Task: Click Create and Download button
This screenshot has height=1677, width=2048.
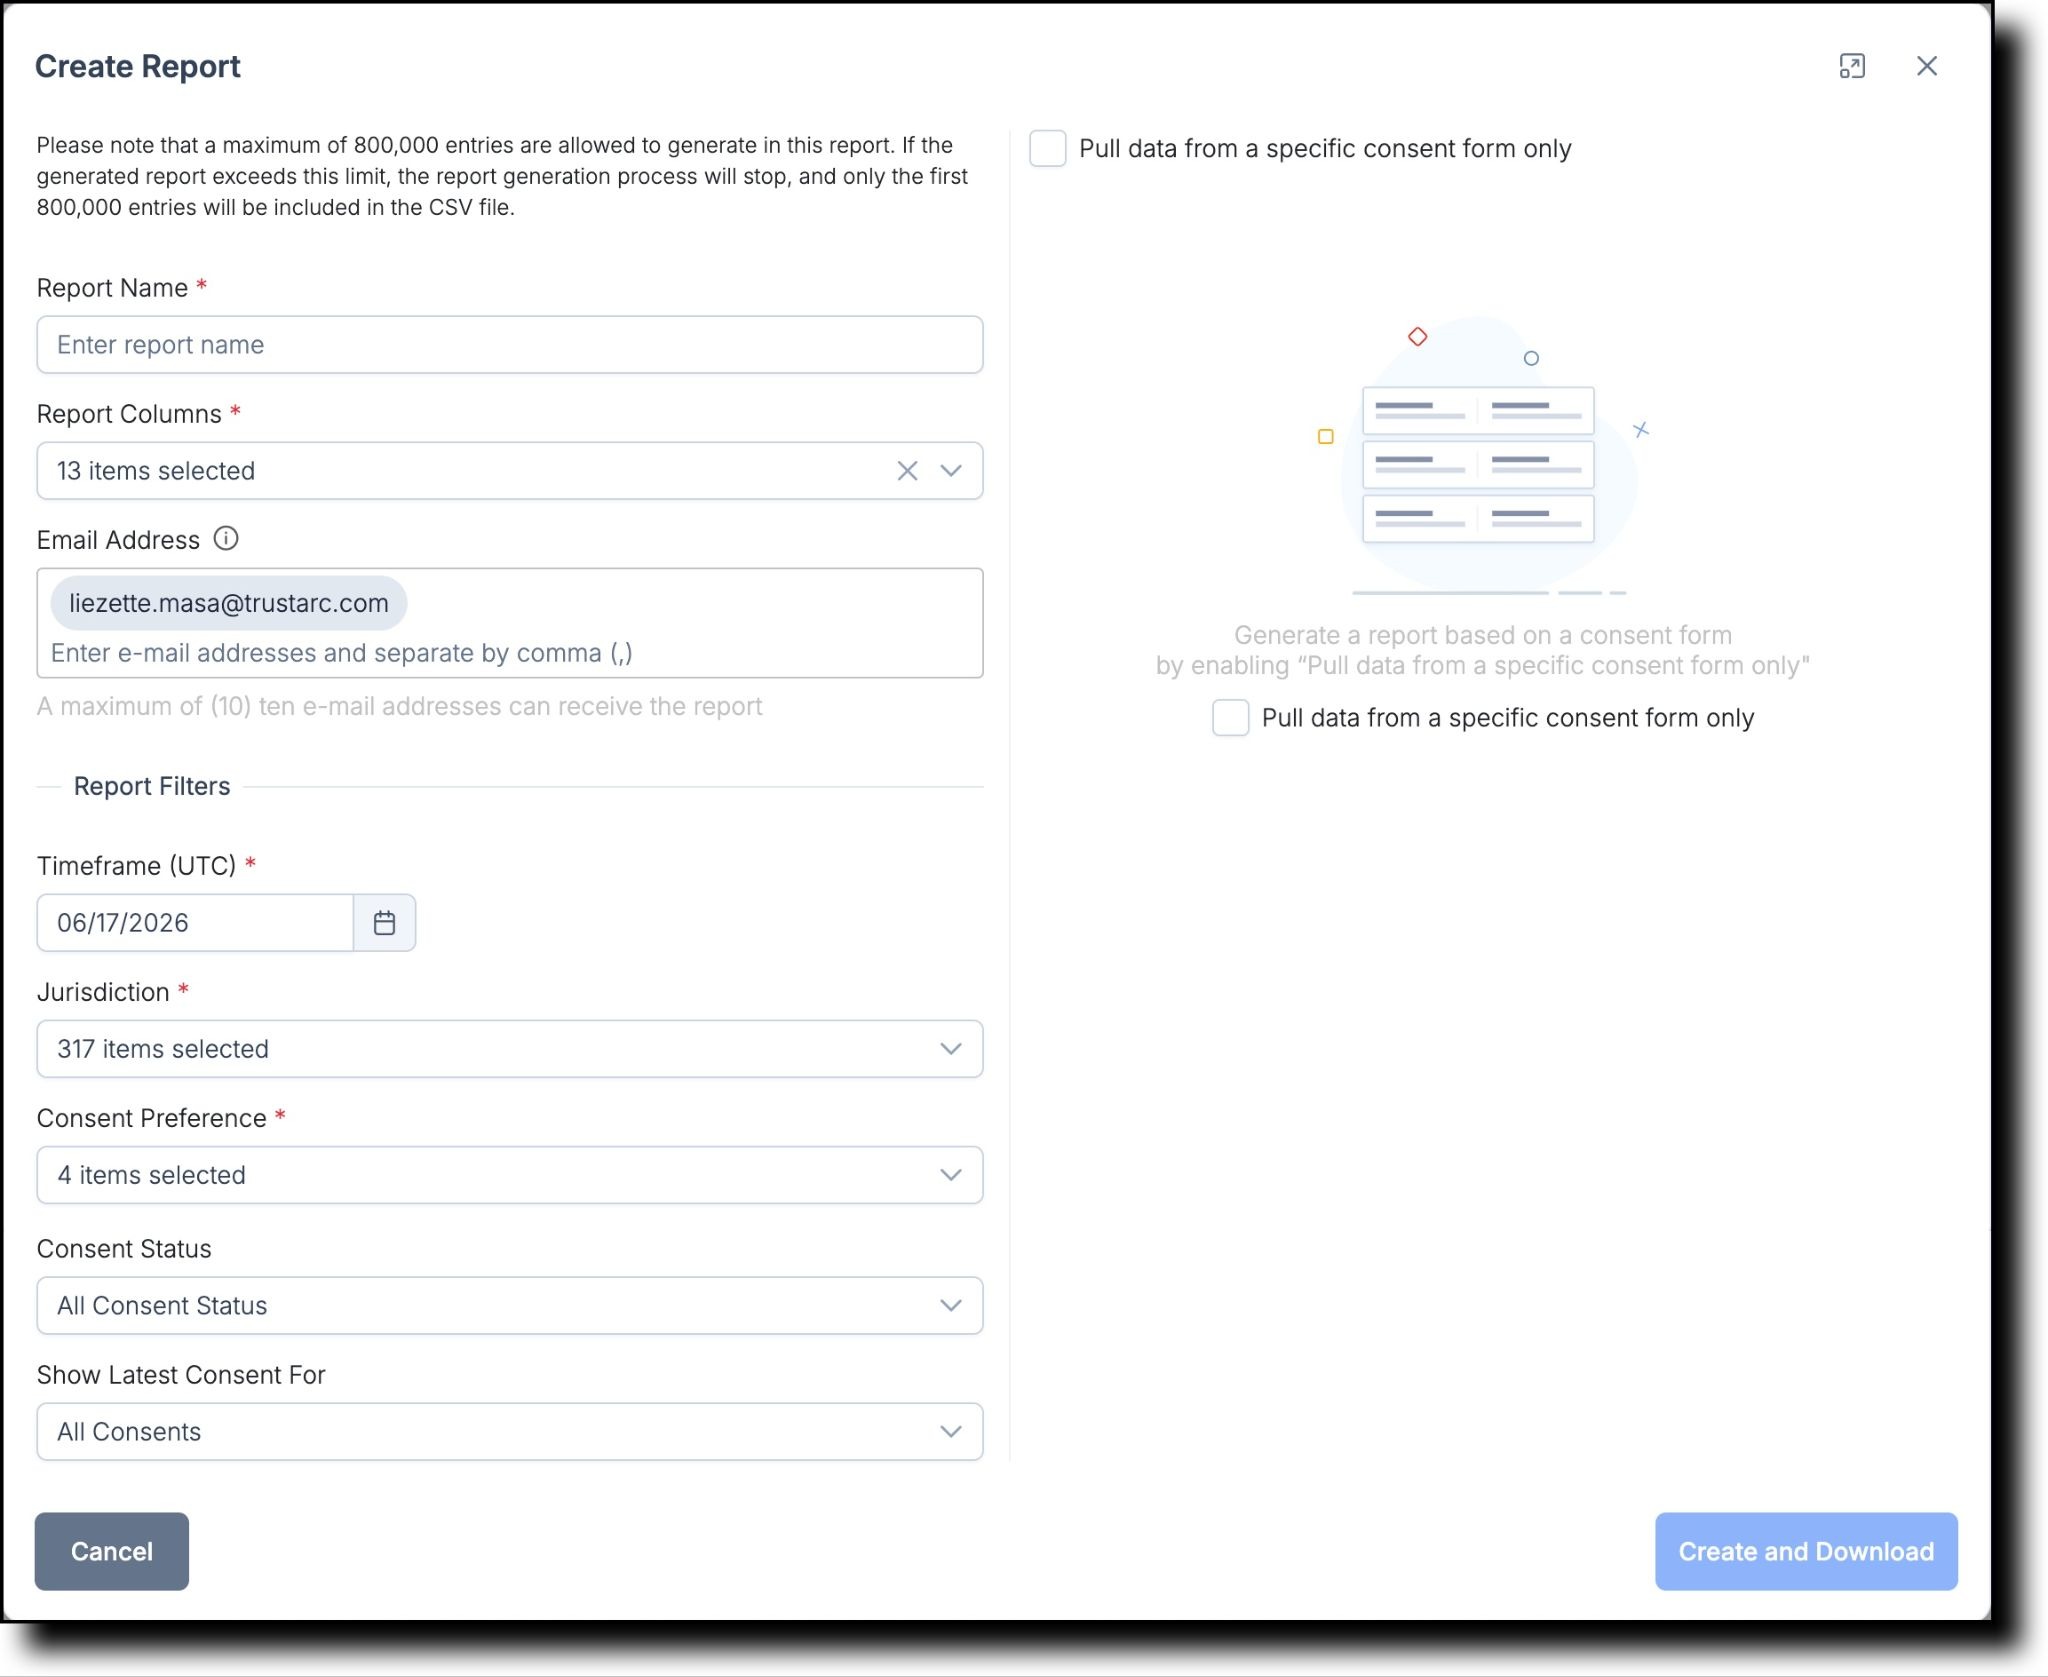Action: click(x=1806, y=1551)
